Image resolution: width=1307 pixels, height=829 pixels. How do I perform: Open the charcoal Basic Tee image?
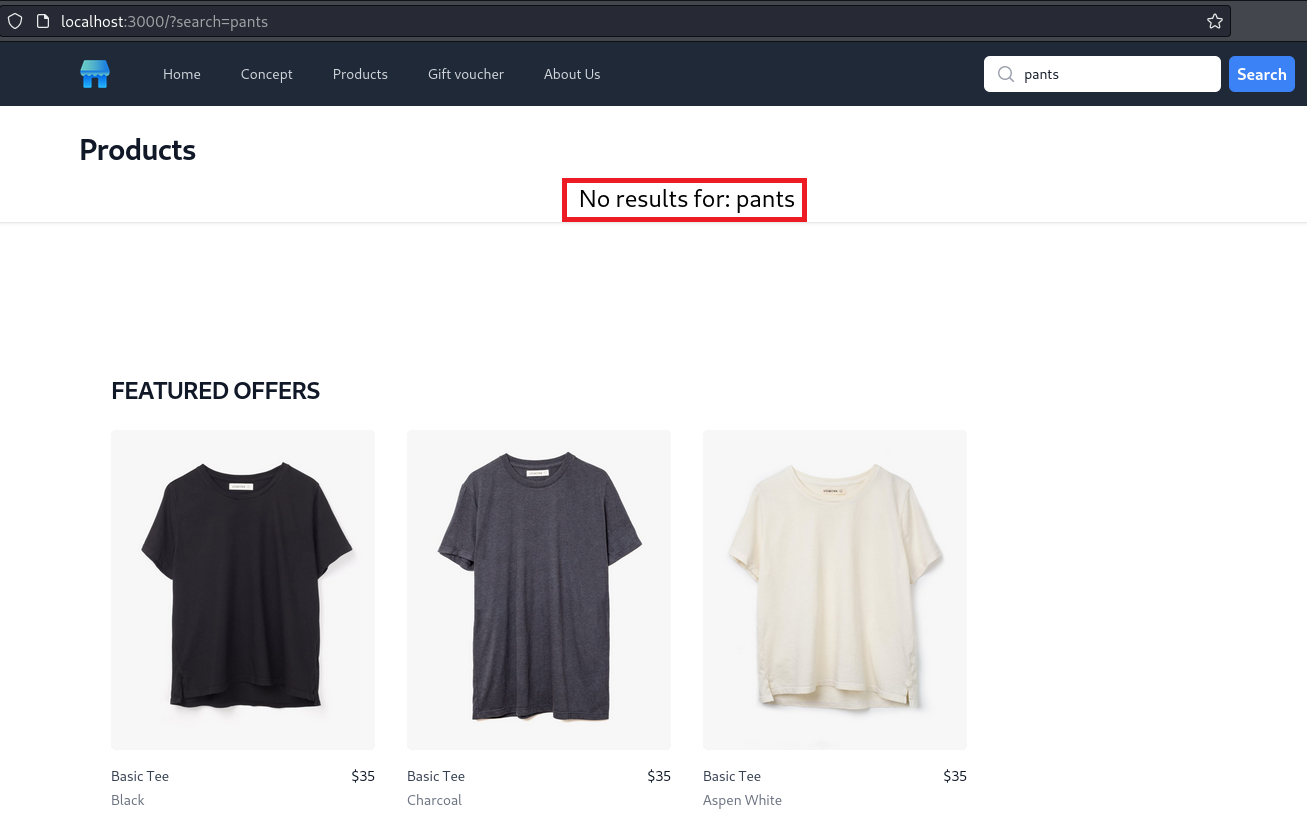tap(539, 590)
